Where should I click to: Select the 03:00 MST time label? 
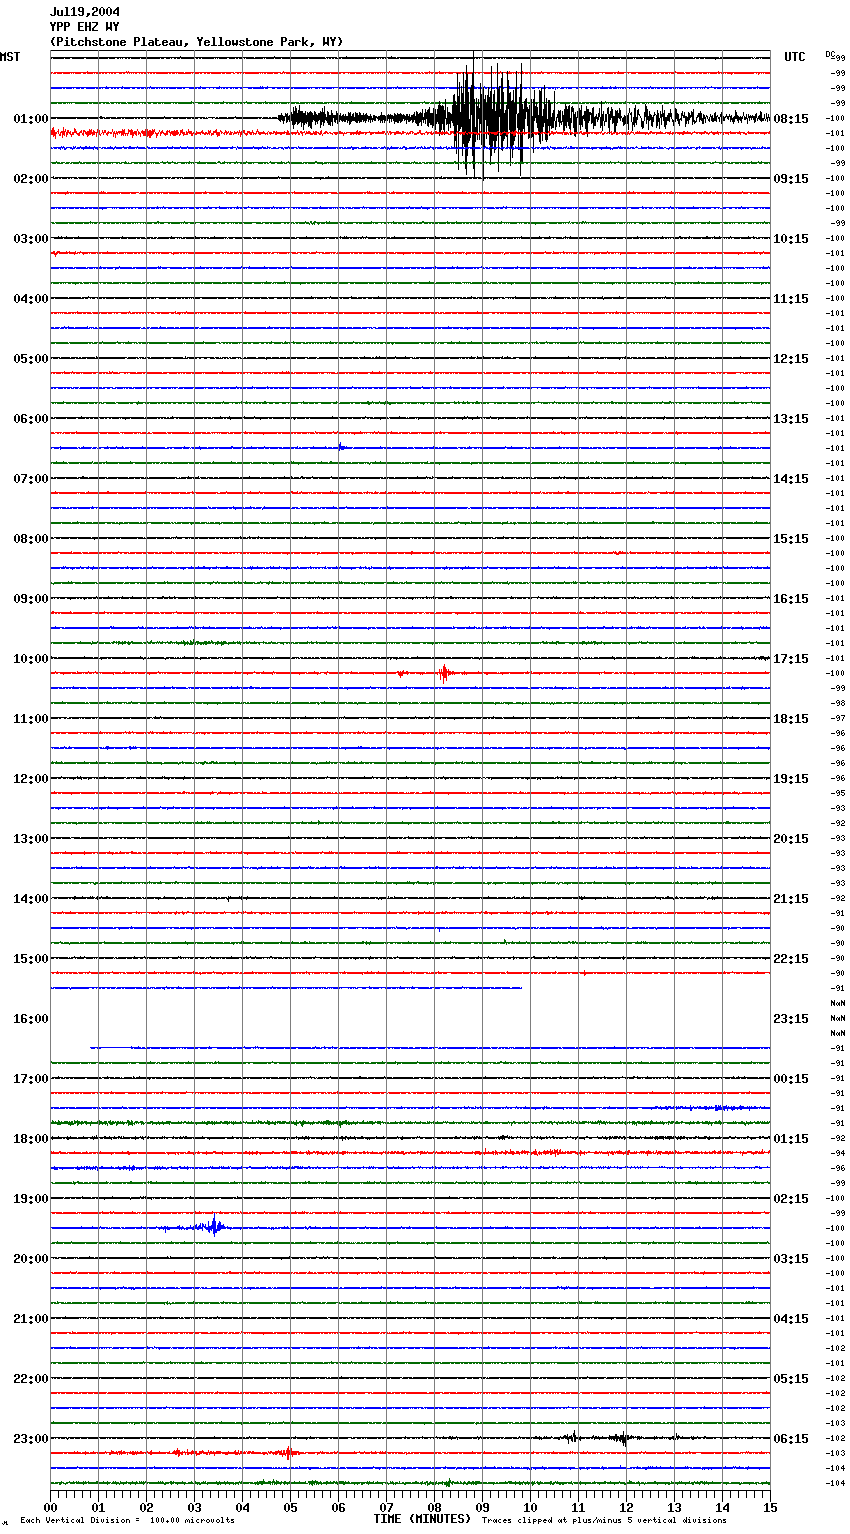pos(31,239)
